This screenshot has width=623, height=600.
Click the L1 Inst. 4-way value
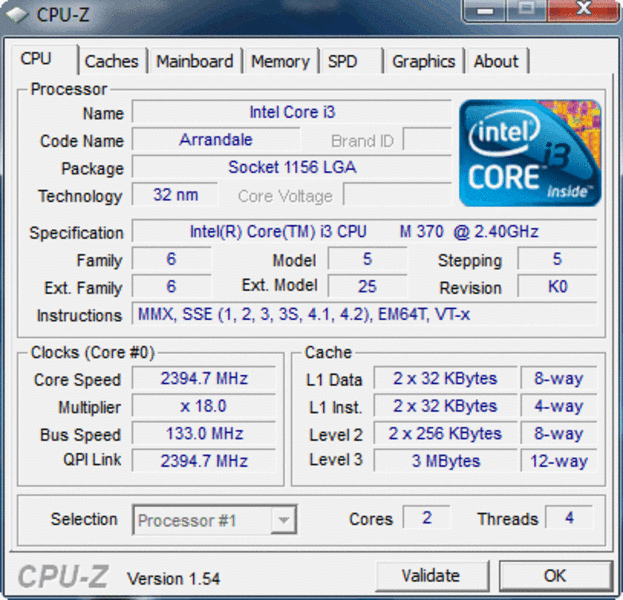tap(559, 406)
